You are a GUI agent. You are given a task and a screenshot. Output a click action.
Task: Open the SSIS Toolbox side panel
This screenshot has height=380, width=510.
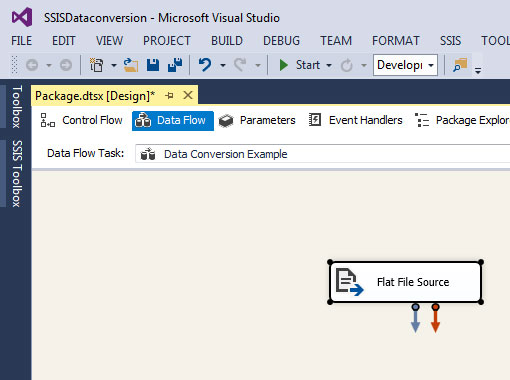click(x=17, y=173)
